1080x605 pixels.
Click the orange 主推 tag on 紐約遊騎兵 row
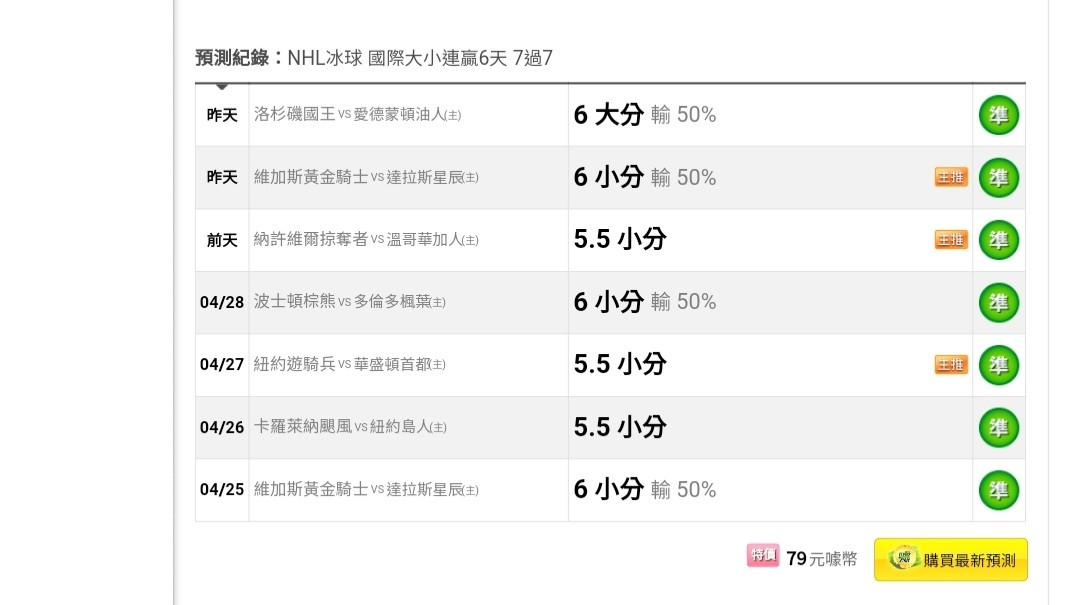pyautogui.click(x=951, y=365)
